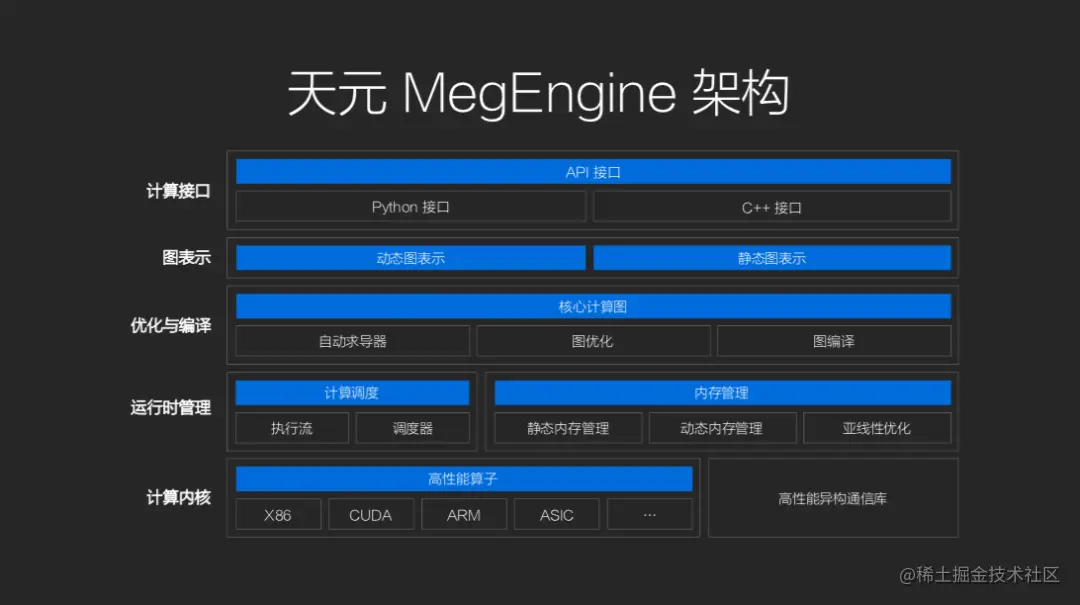Click the 图表示 row label
This screenshot has width=1080, height=605.
click(187, 258)
